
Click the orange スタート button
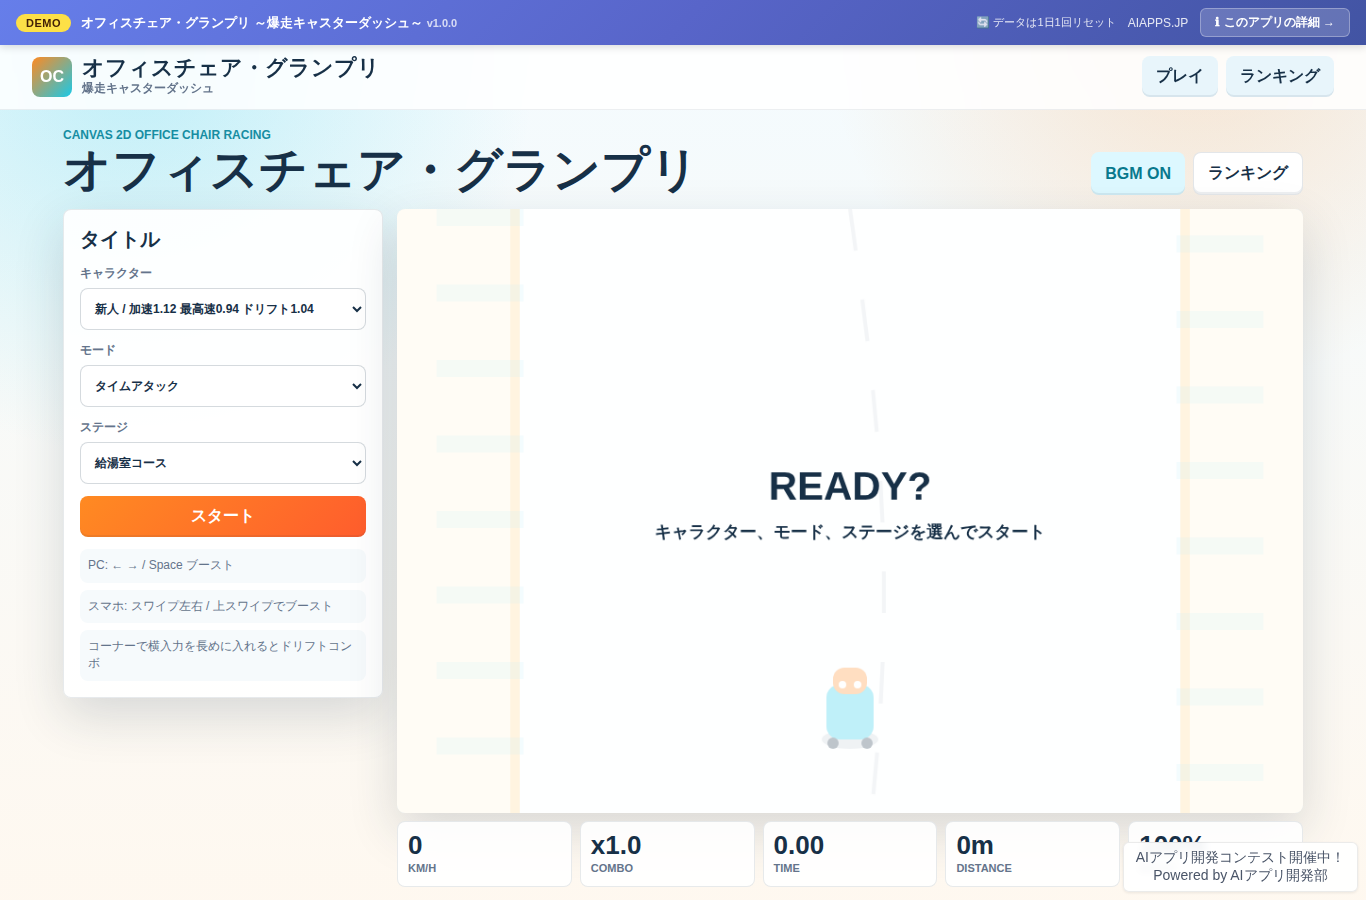[223, 516]
